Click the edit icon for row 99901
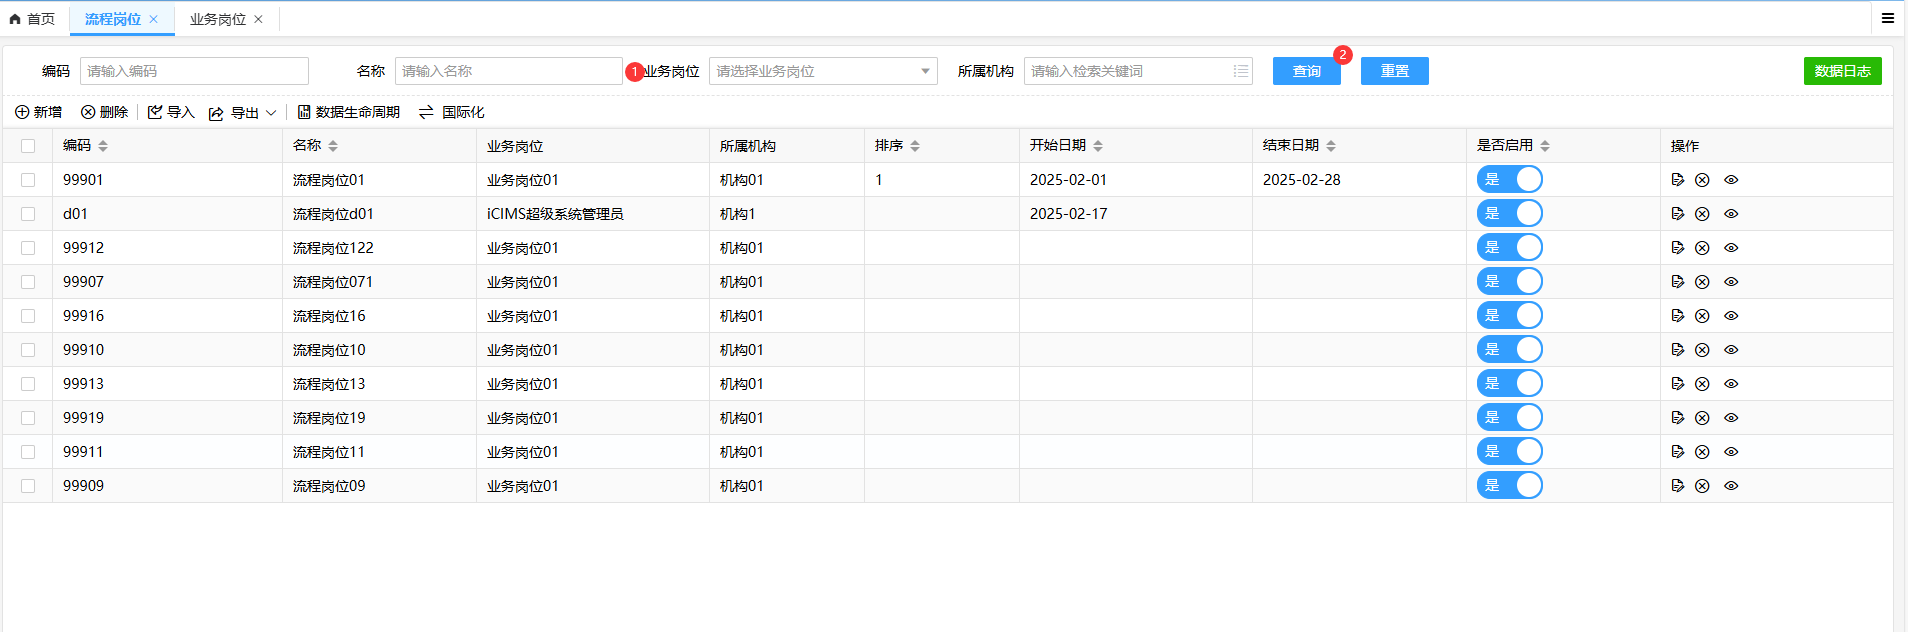The image size is (1908, 632). point(1678,180)
